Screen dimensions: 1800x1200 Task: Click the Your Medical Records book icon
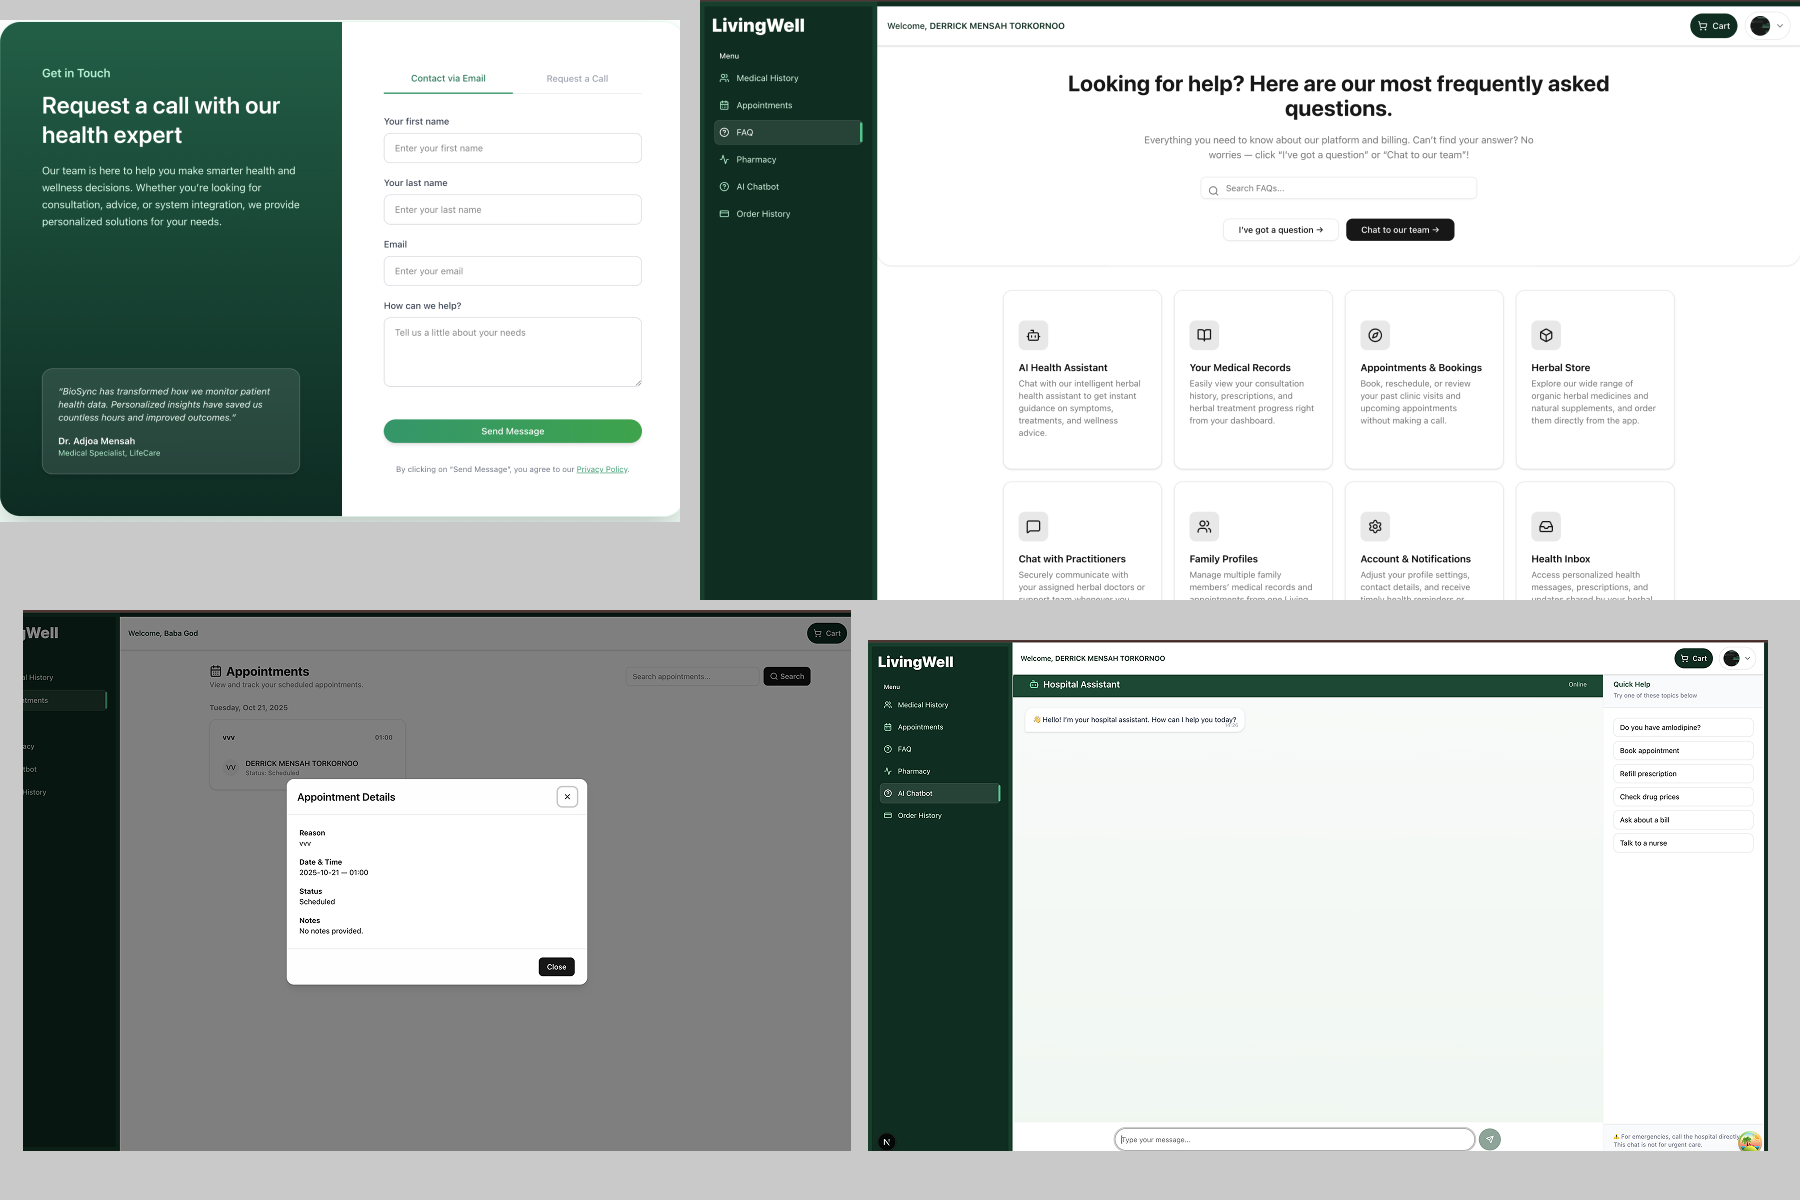click(1204, 336)
